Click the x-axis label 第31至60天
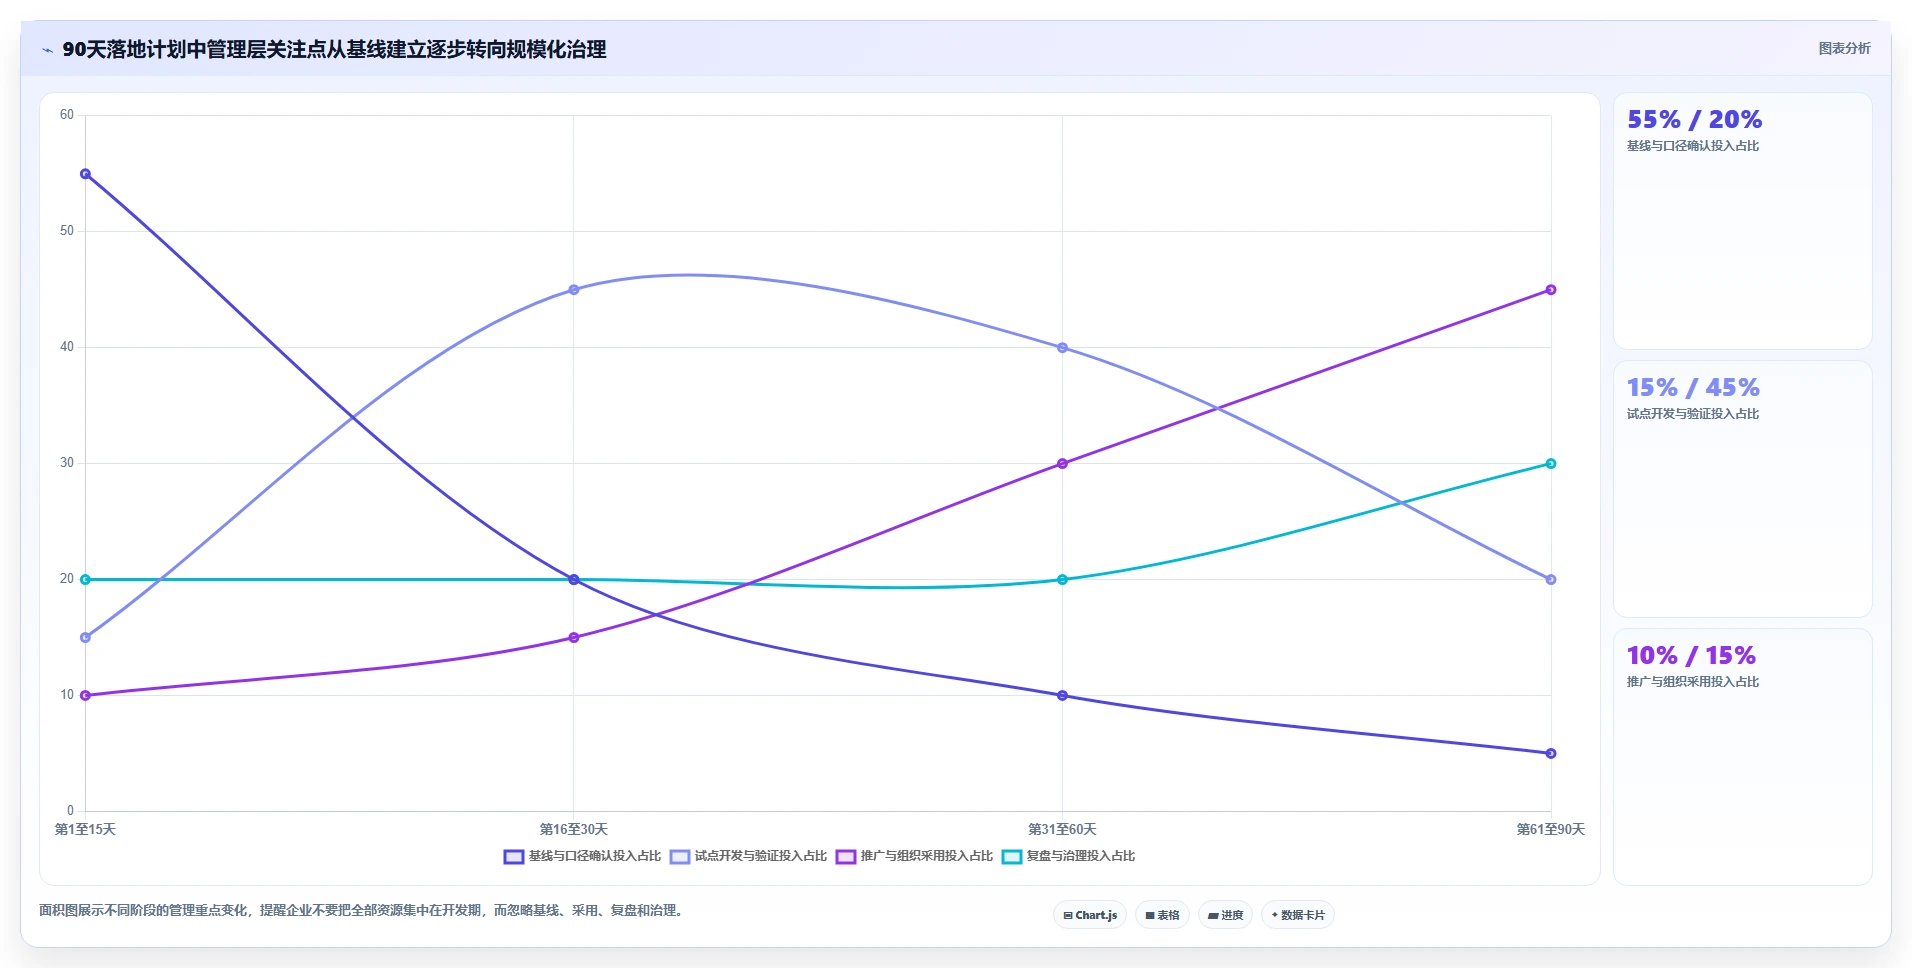The image size is (1912, 968). pyautogui.click(x=1062, y=830)
